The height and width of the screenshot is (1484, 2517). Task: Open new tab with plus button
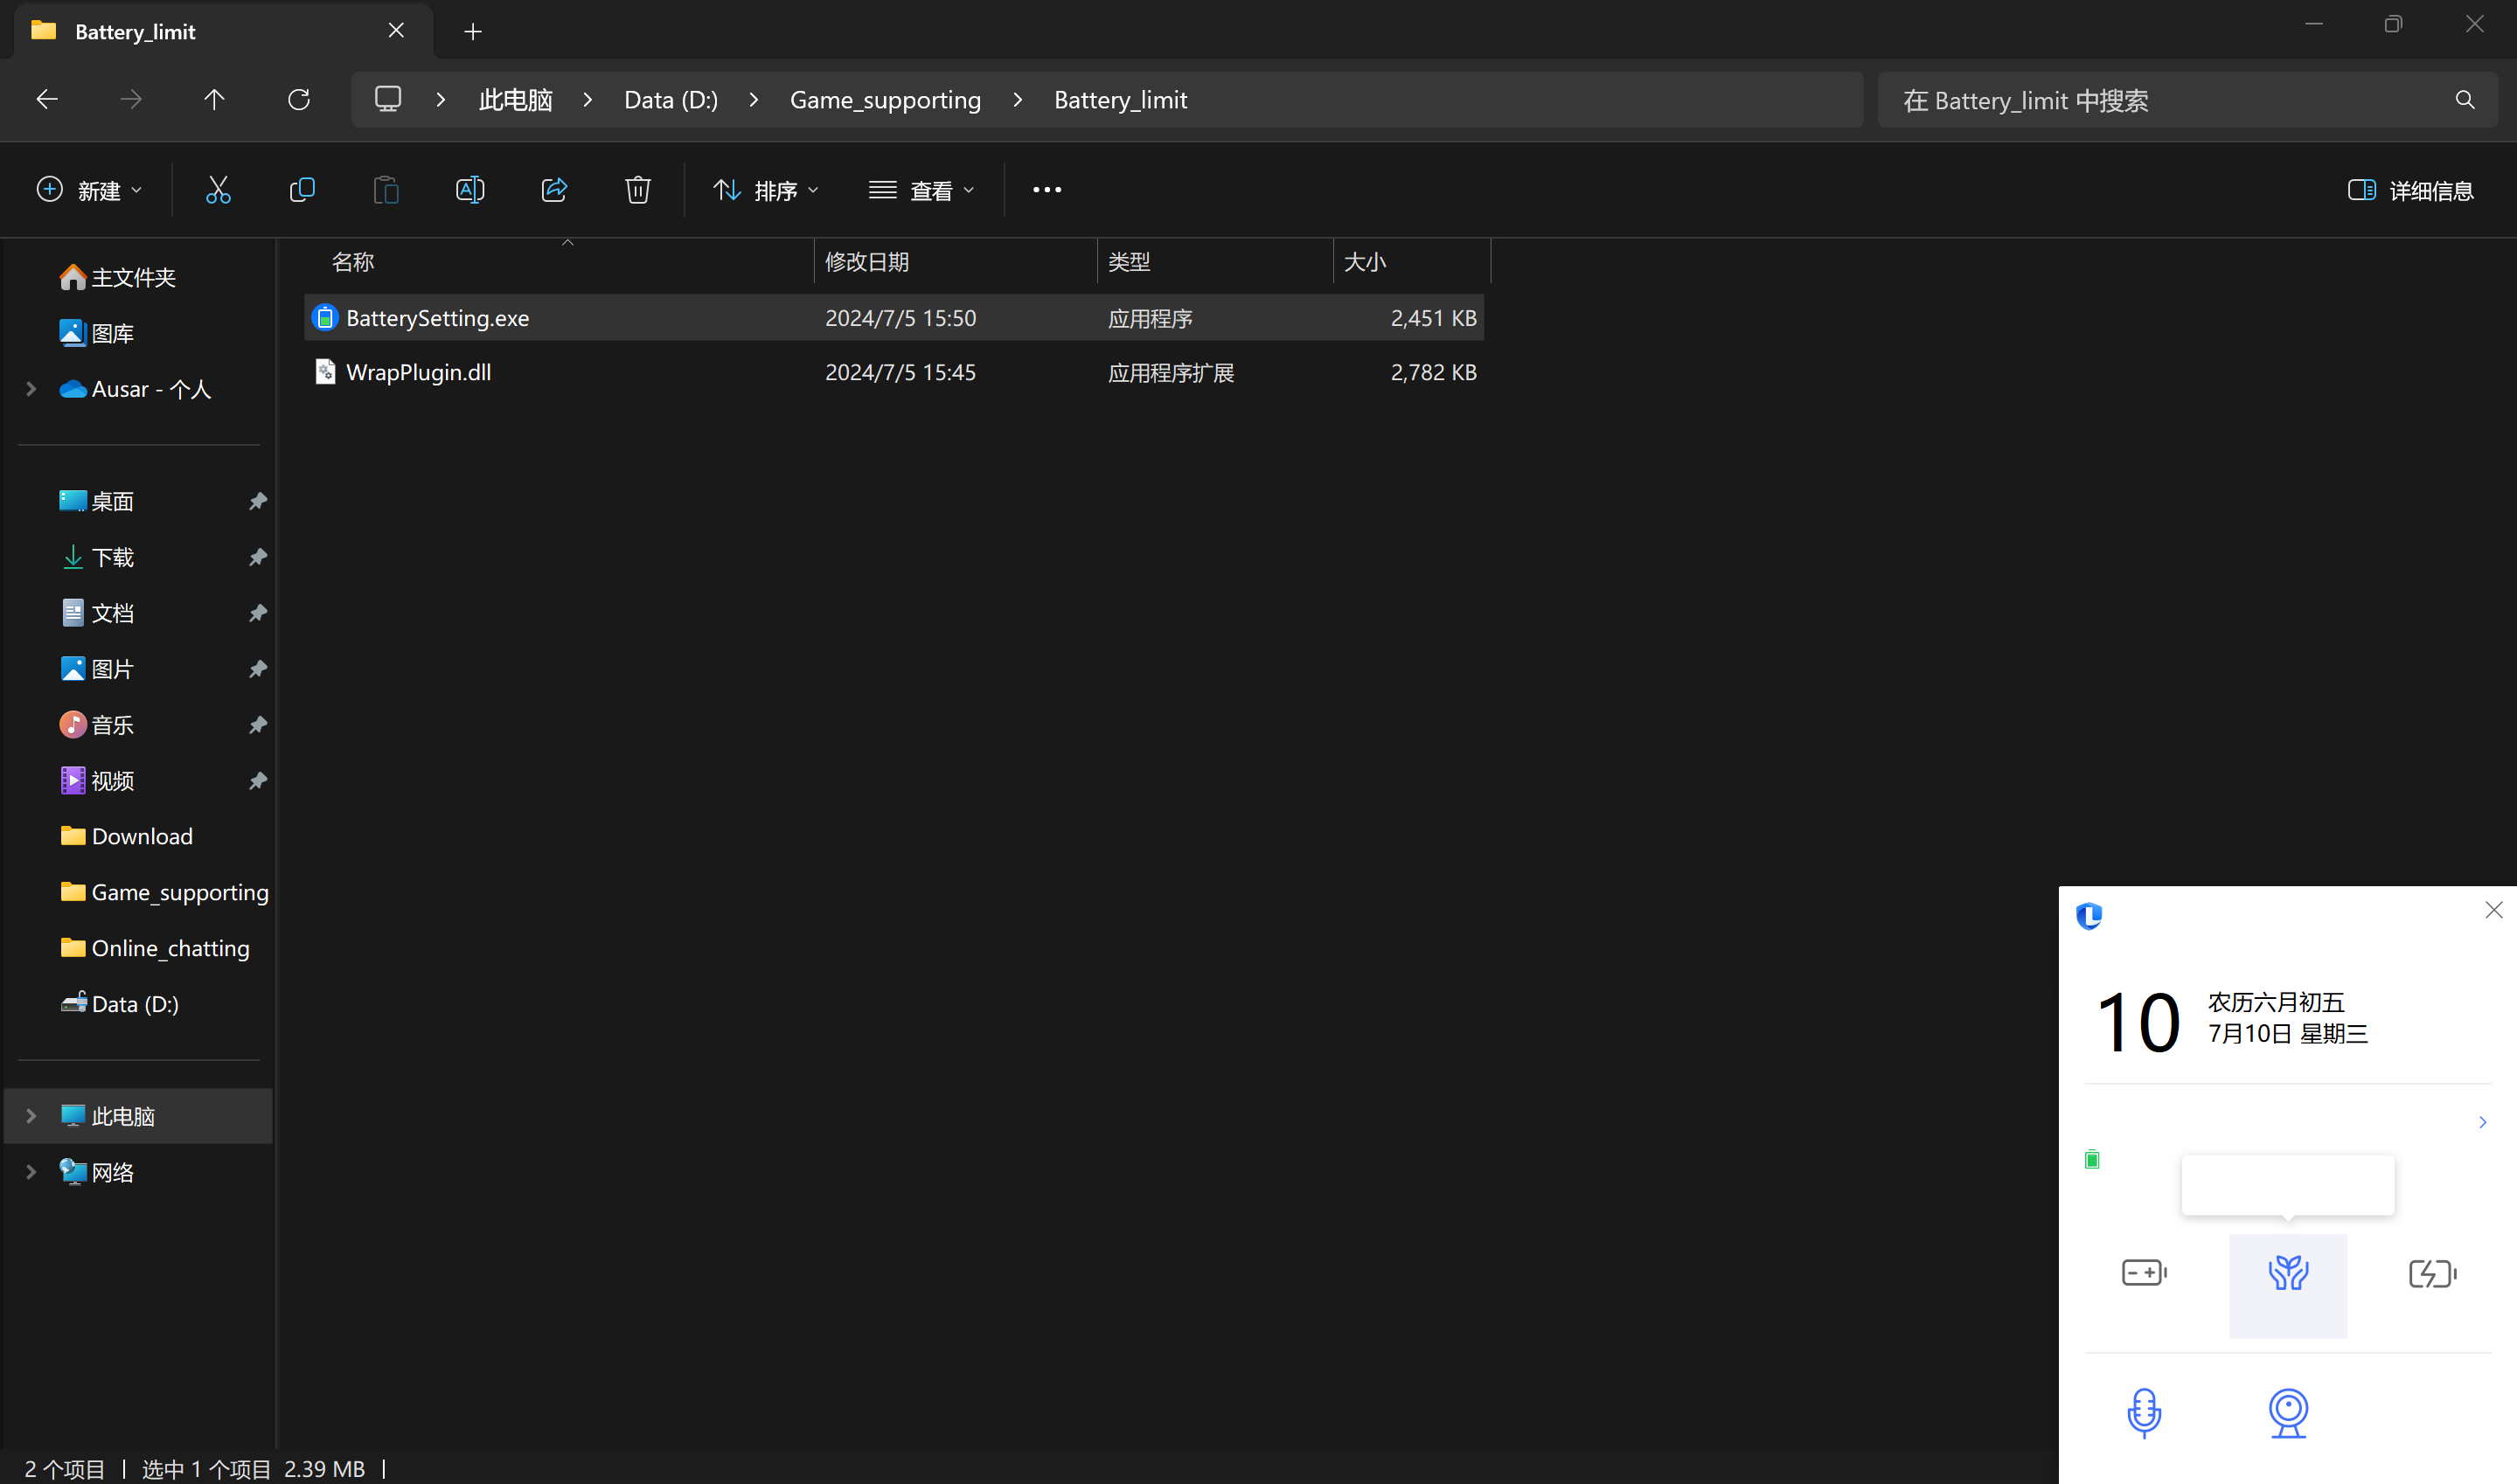tap(473, 32)
